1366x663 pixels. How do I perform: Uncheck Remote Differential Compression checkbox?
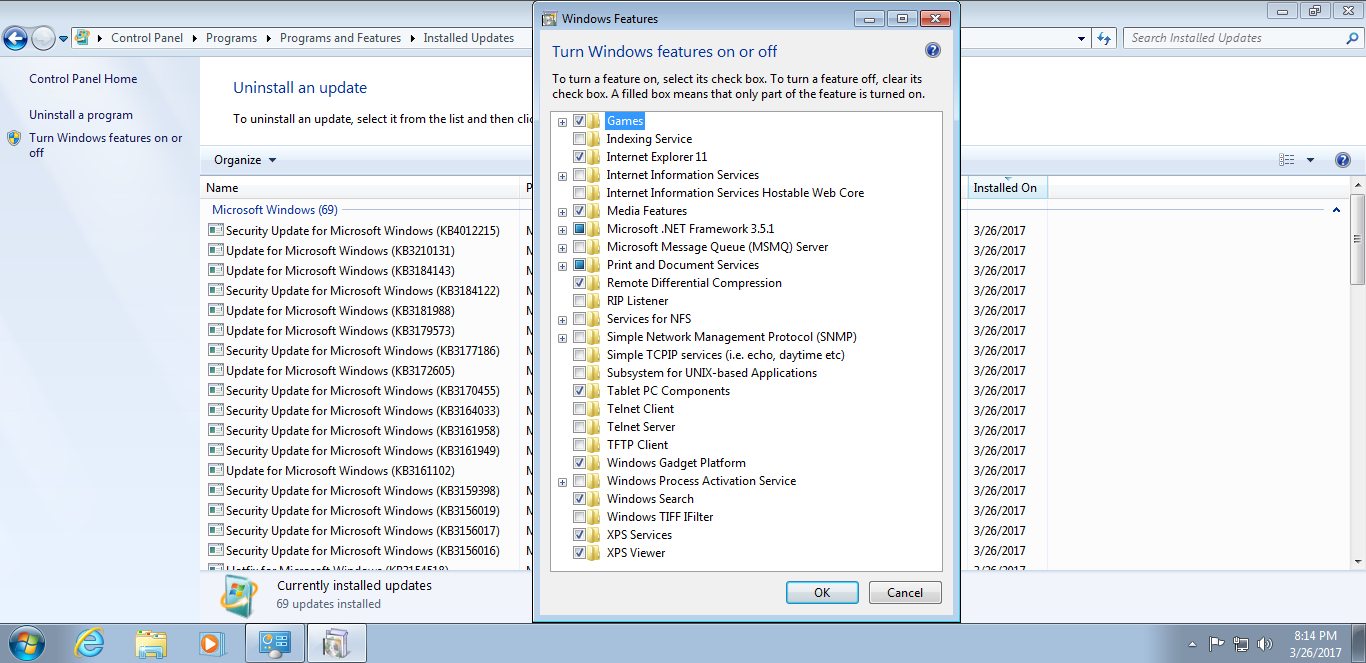pyautogui.click(x=579, y=283)
